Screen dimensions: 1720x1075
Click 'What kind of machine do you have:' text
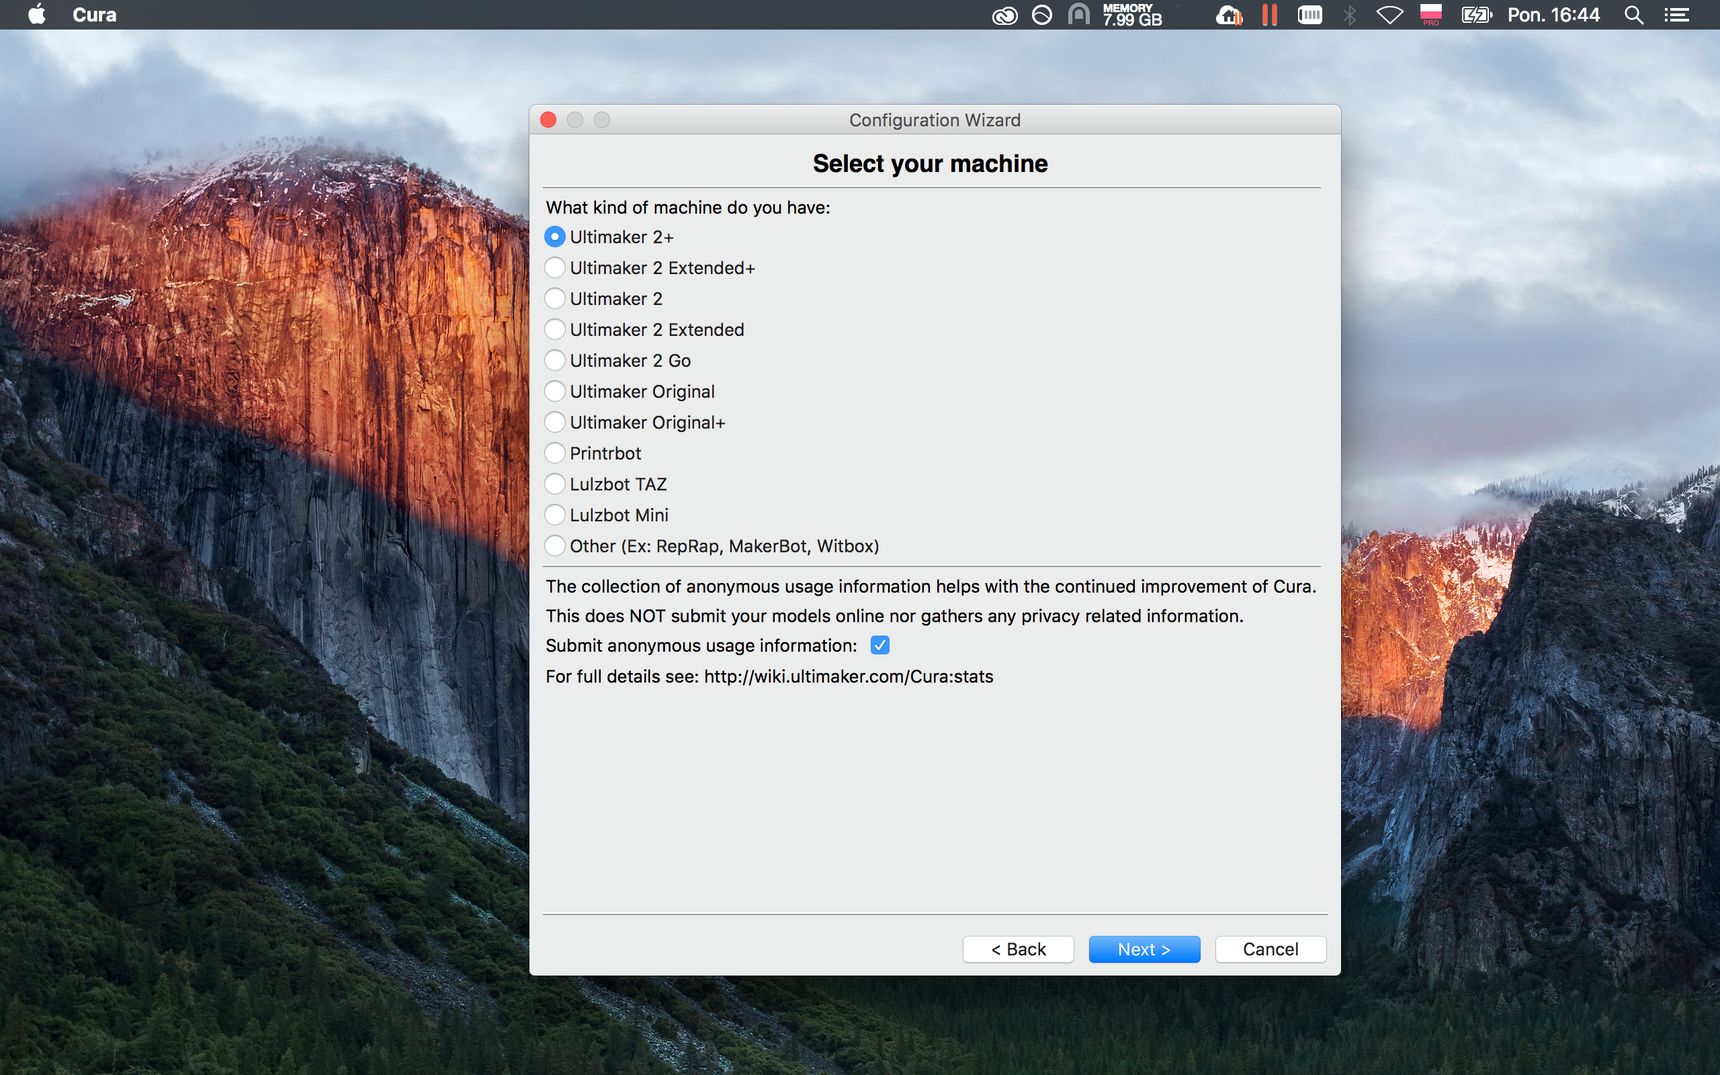click(x=688, y=208)
